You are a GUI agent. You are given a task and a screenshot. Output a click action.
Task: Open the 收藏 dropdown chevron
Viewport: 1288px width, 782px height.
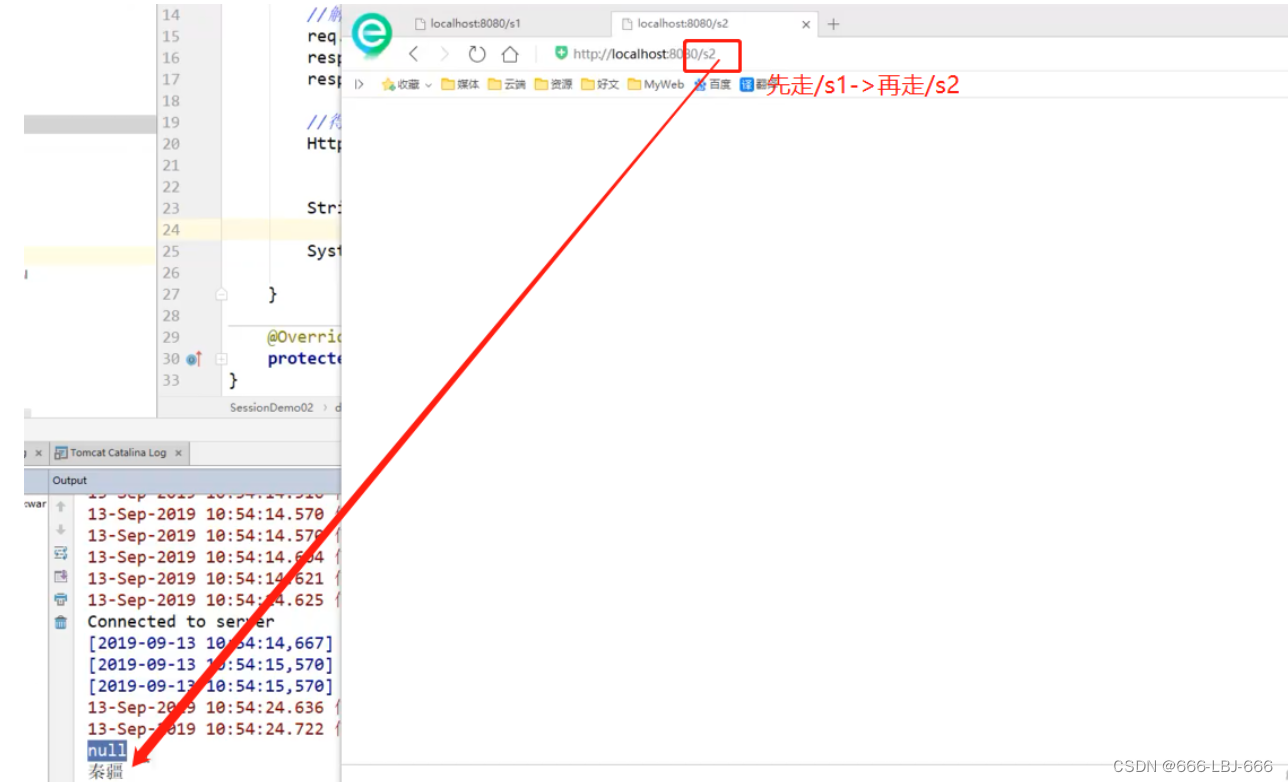click(x=428, y=86)
